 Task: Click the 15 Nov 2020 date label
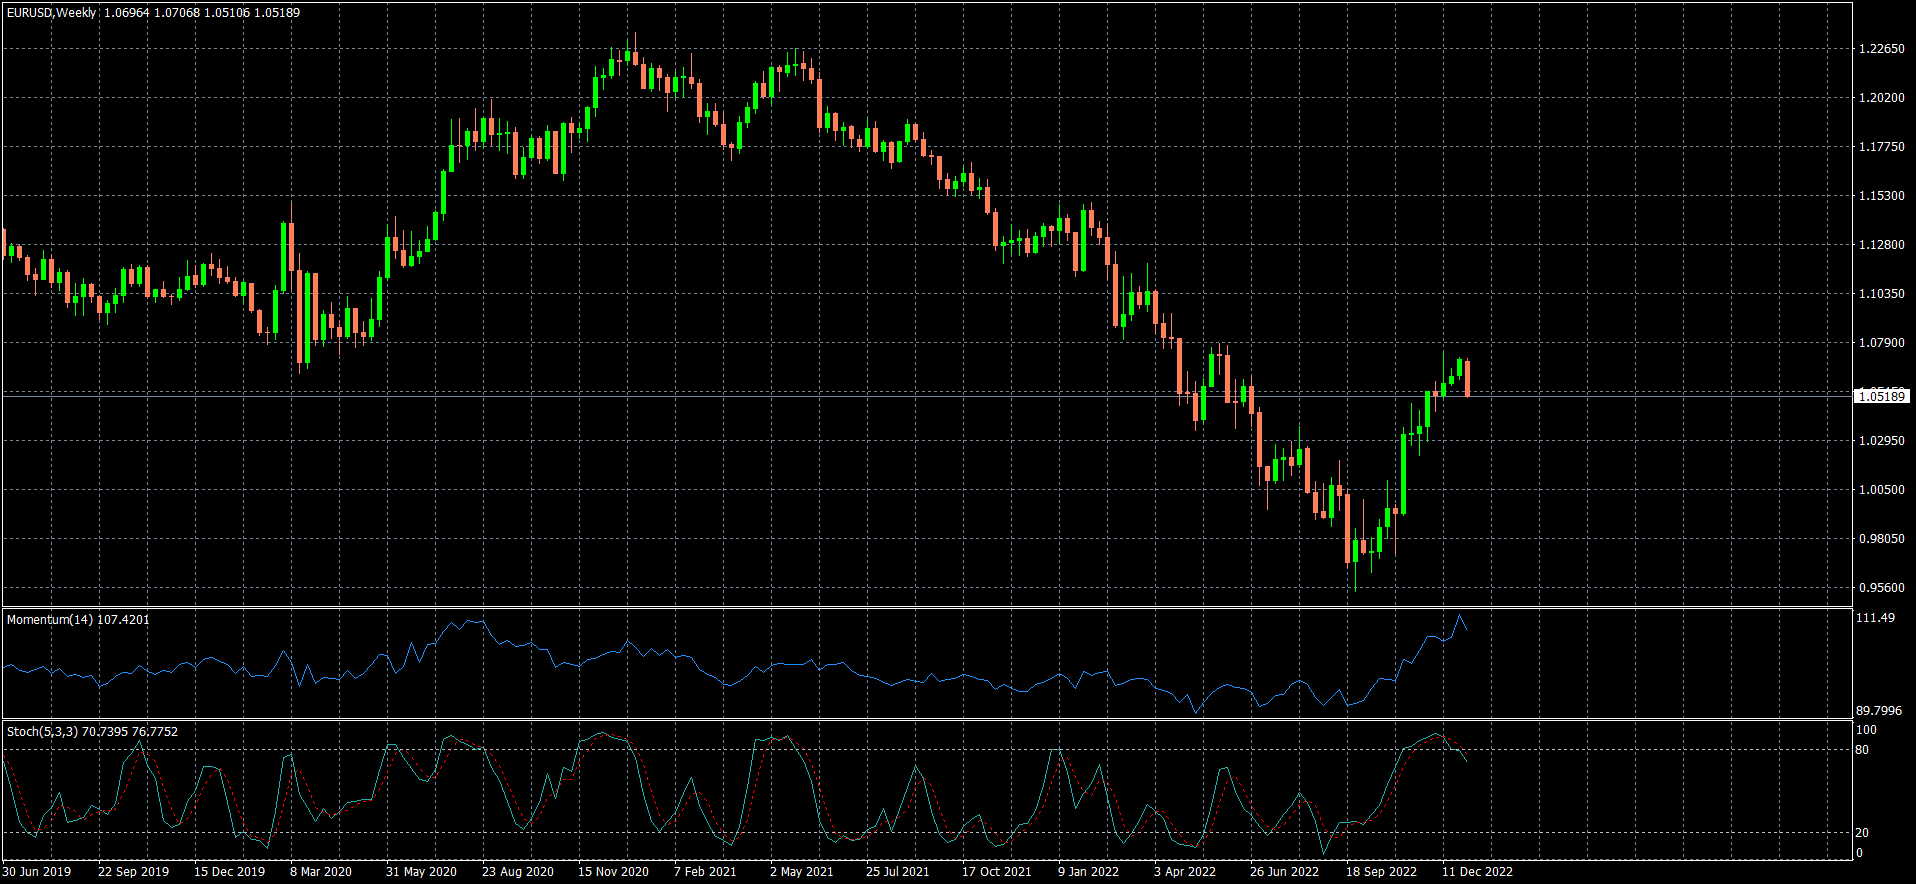point(613,872)
